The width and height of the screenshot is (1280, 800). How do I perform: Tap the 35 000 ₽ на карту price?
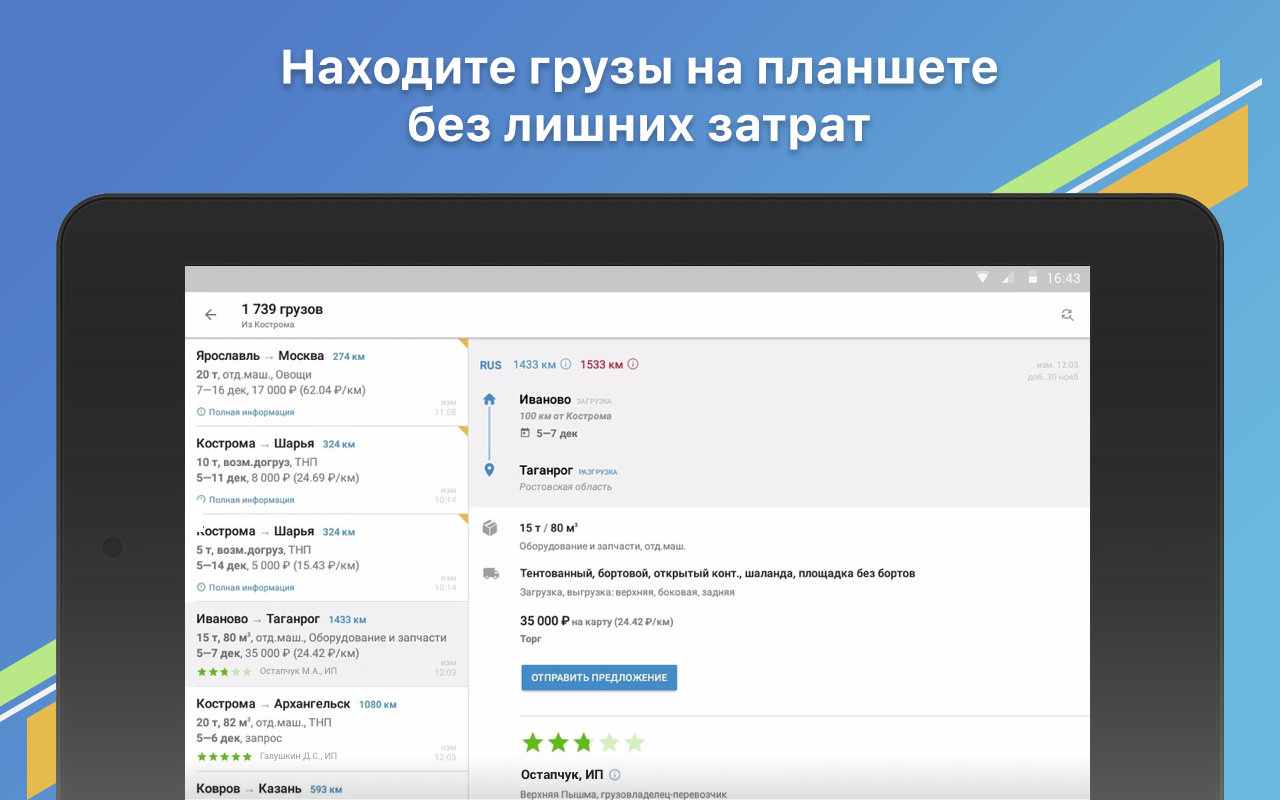(597, 621)
